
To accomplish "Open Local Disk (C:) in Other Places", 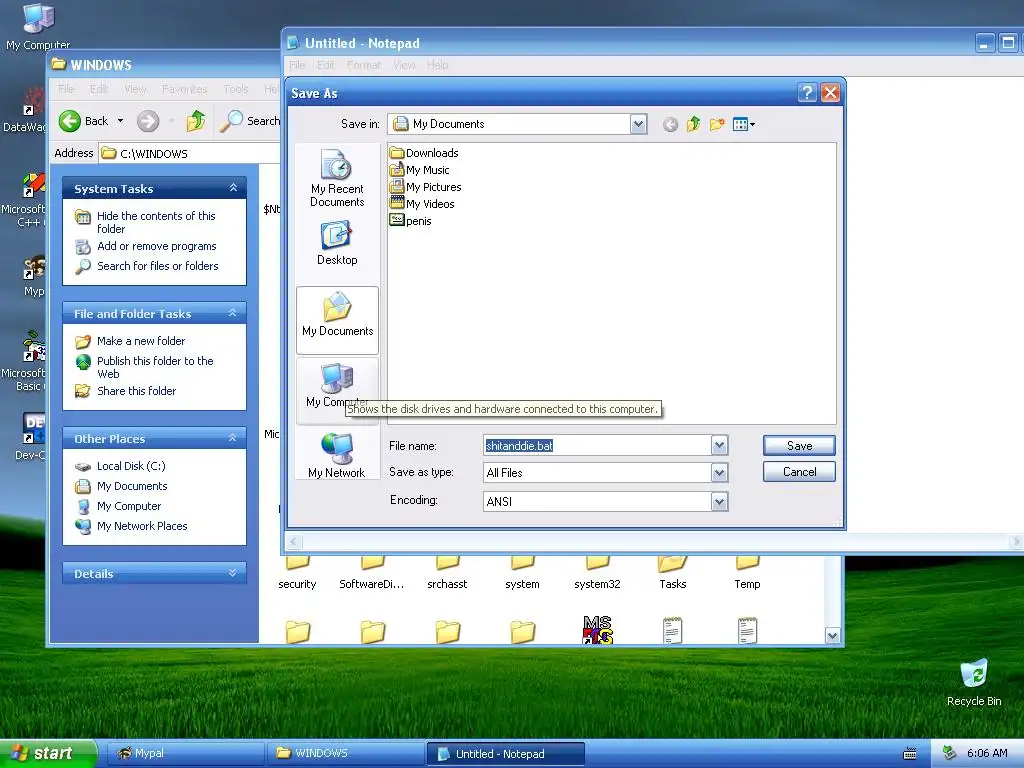I will (x=131, y=466).
